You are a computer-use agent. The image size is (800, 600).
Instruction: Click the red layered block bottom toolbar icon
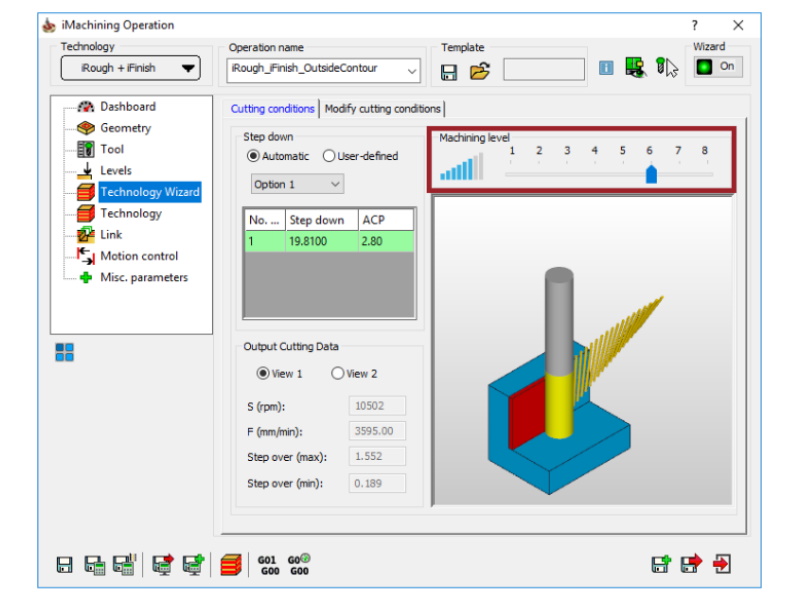[230, 565]
